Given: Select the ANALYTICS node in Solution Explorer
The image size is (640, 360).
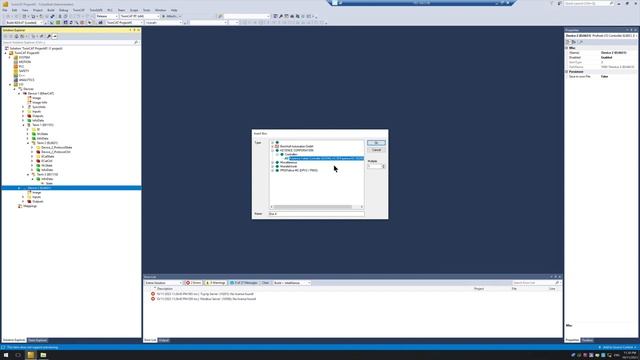Looking at the screenshot, I should coord(27,80).
